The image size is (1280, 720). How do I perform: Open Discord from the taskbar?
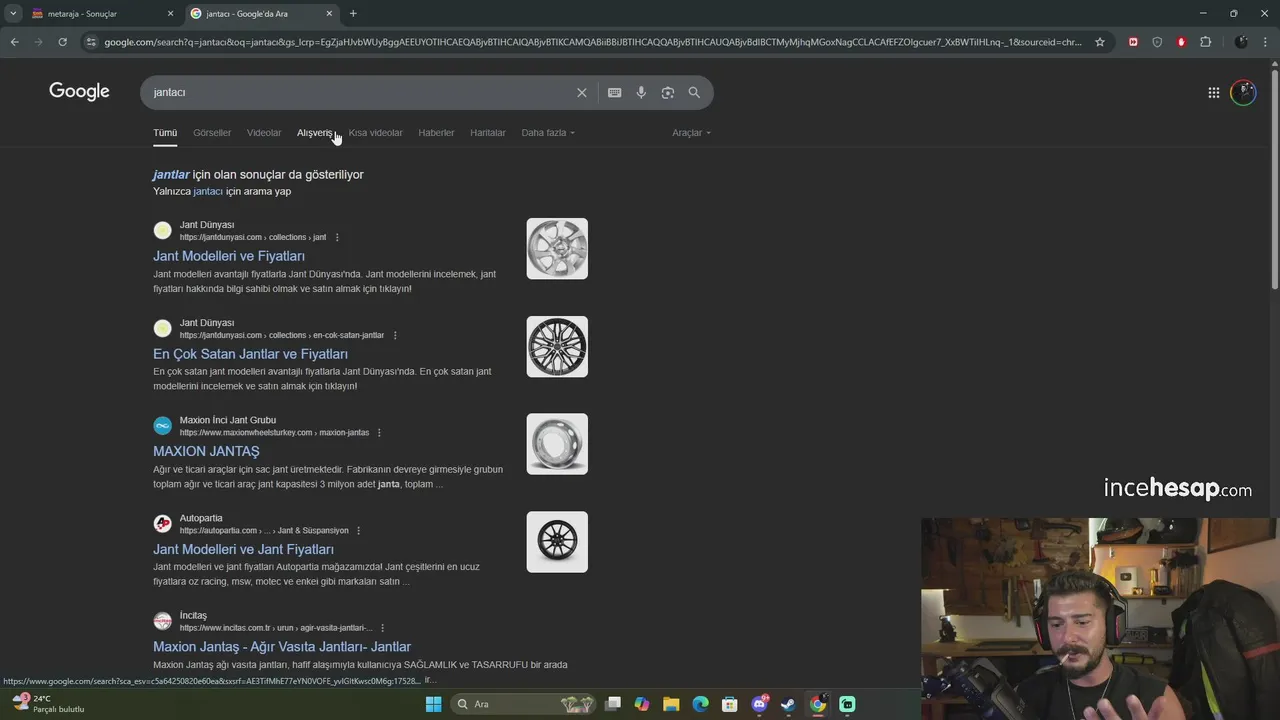tap(759, 704)
